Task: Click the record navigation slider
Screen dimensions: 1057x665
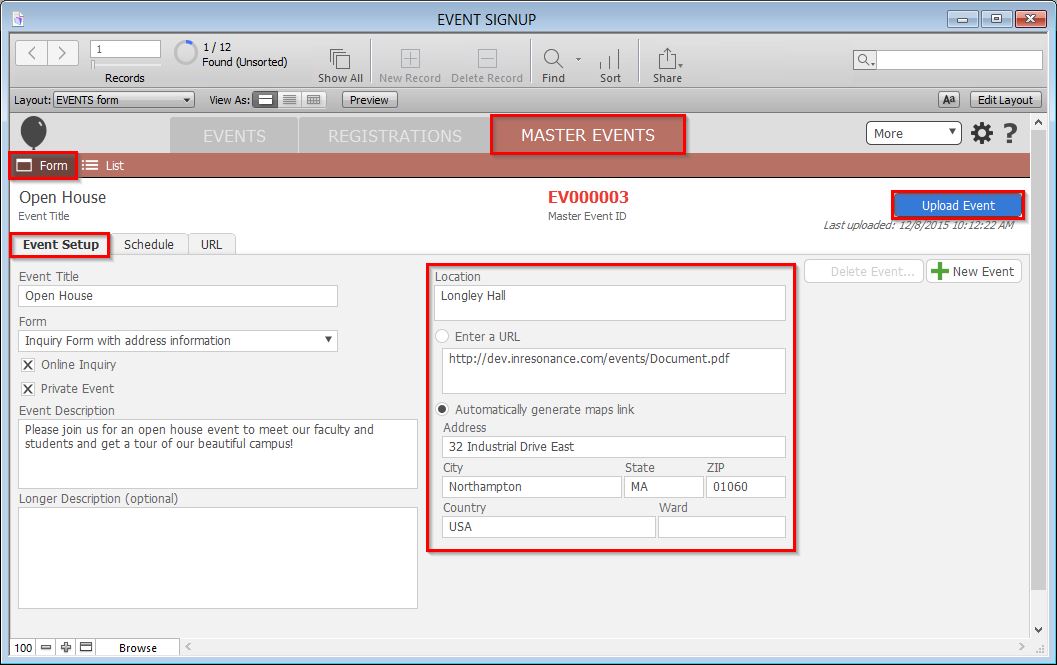Action: point(125,65)
